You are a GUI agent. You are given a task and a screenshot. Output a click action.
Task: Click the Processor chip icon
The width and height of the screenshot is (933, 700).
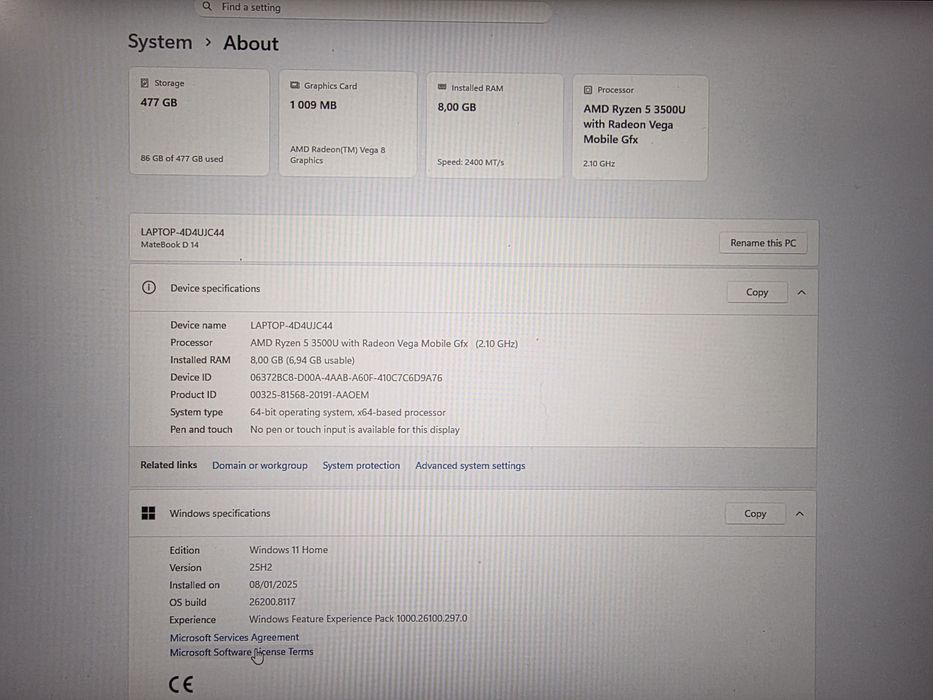(x=588, y=90)
